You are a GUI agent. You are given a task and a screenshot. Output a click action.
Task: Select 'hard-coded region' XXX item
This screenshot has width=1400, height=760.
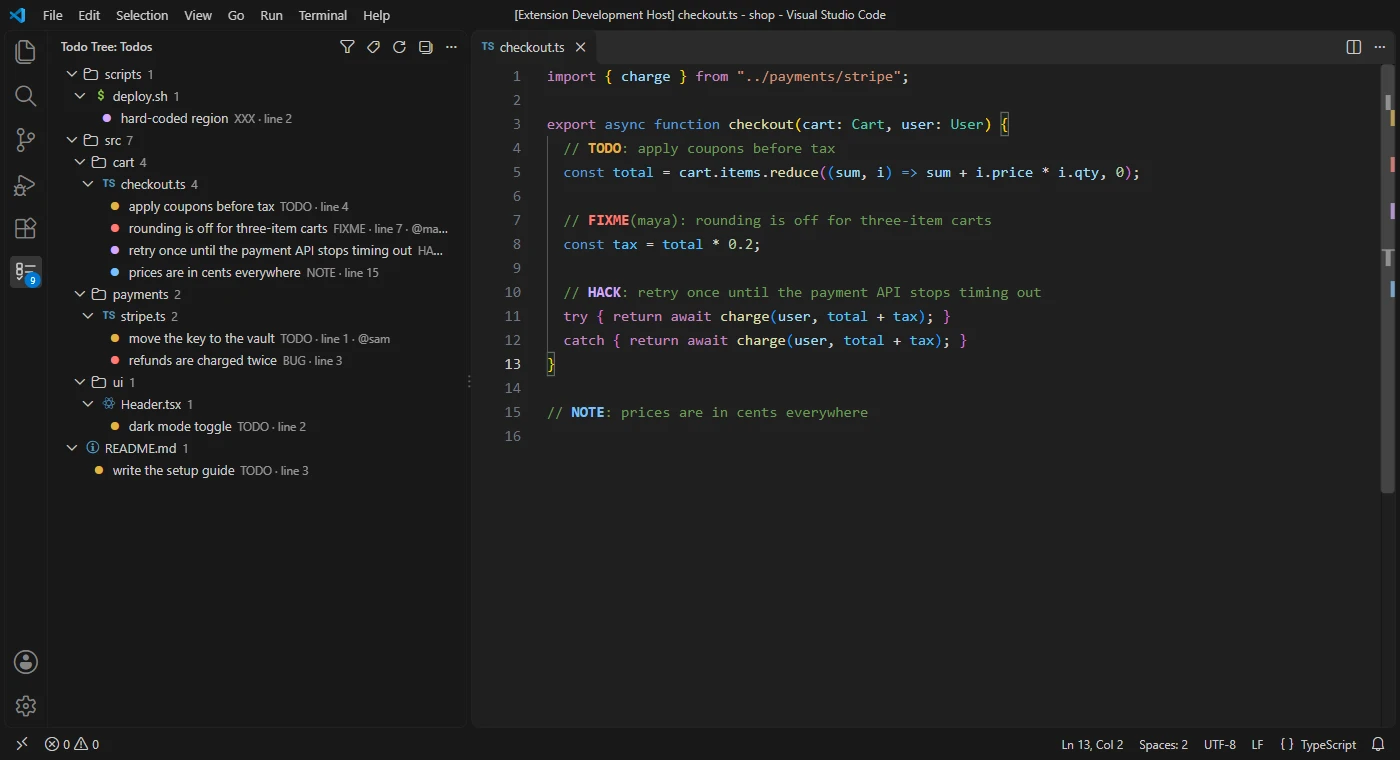(x=258, y=118)
